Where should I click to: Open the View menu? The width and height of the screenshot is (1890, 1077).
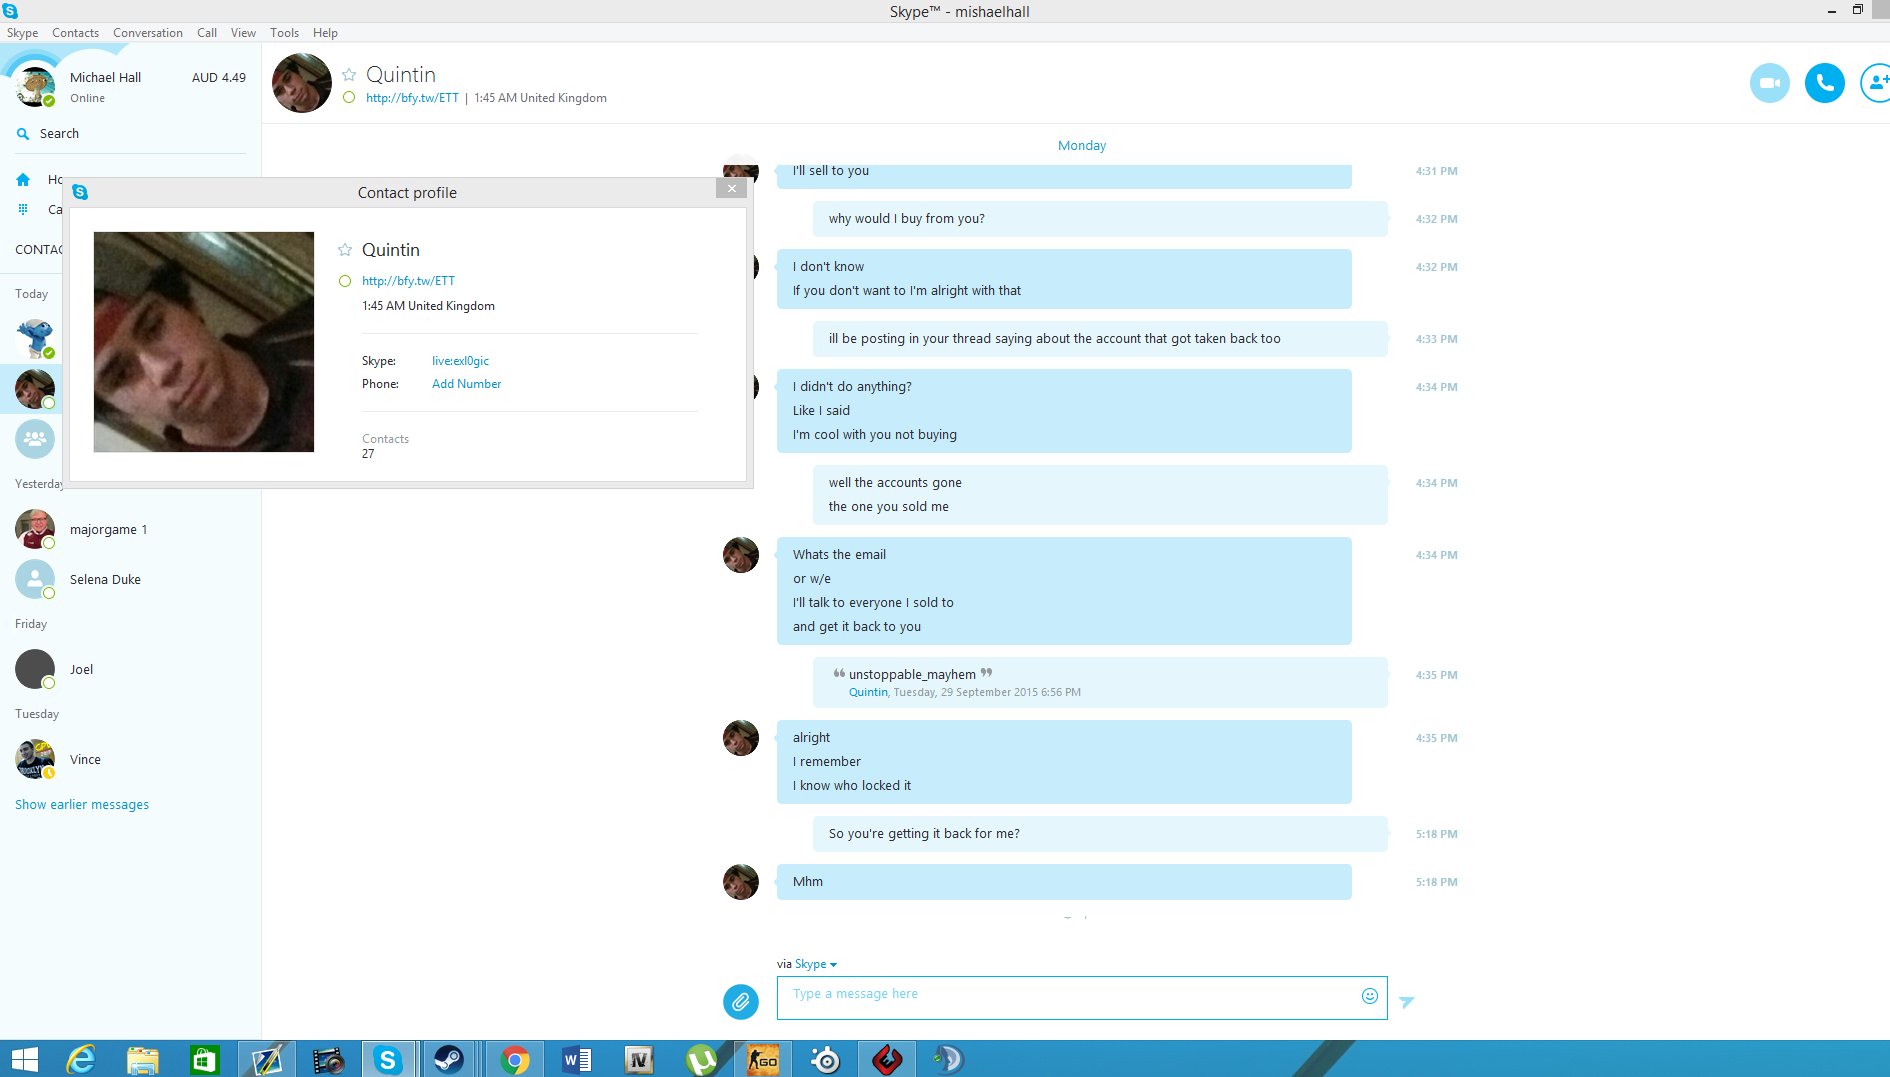[243, 33]
